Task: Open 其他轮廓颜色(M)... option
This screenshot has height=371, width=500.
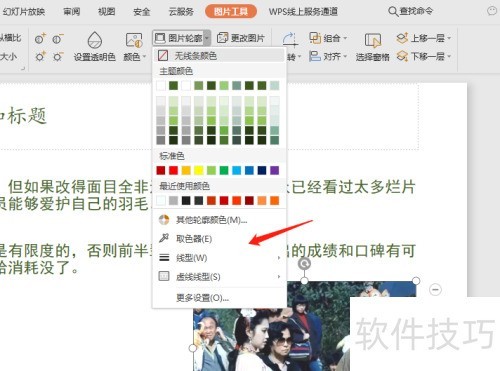Action: [220, 220]
